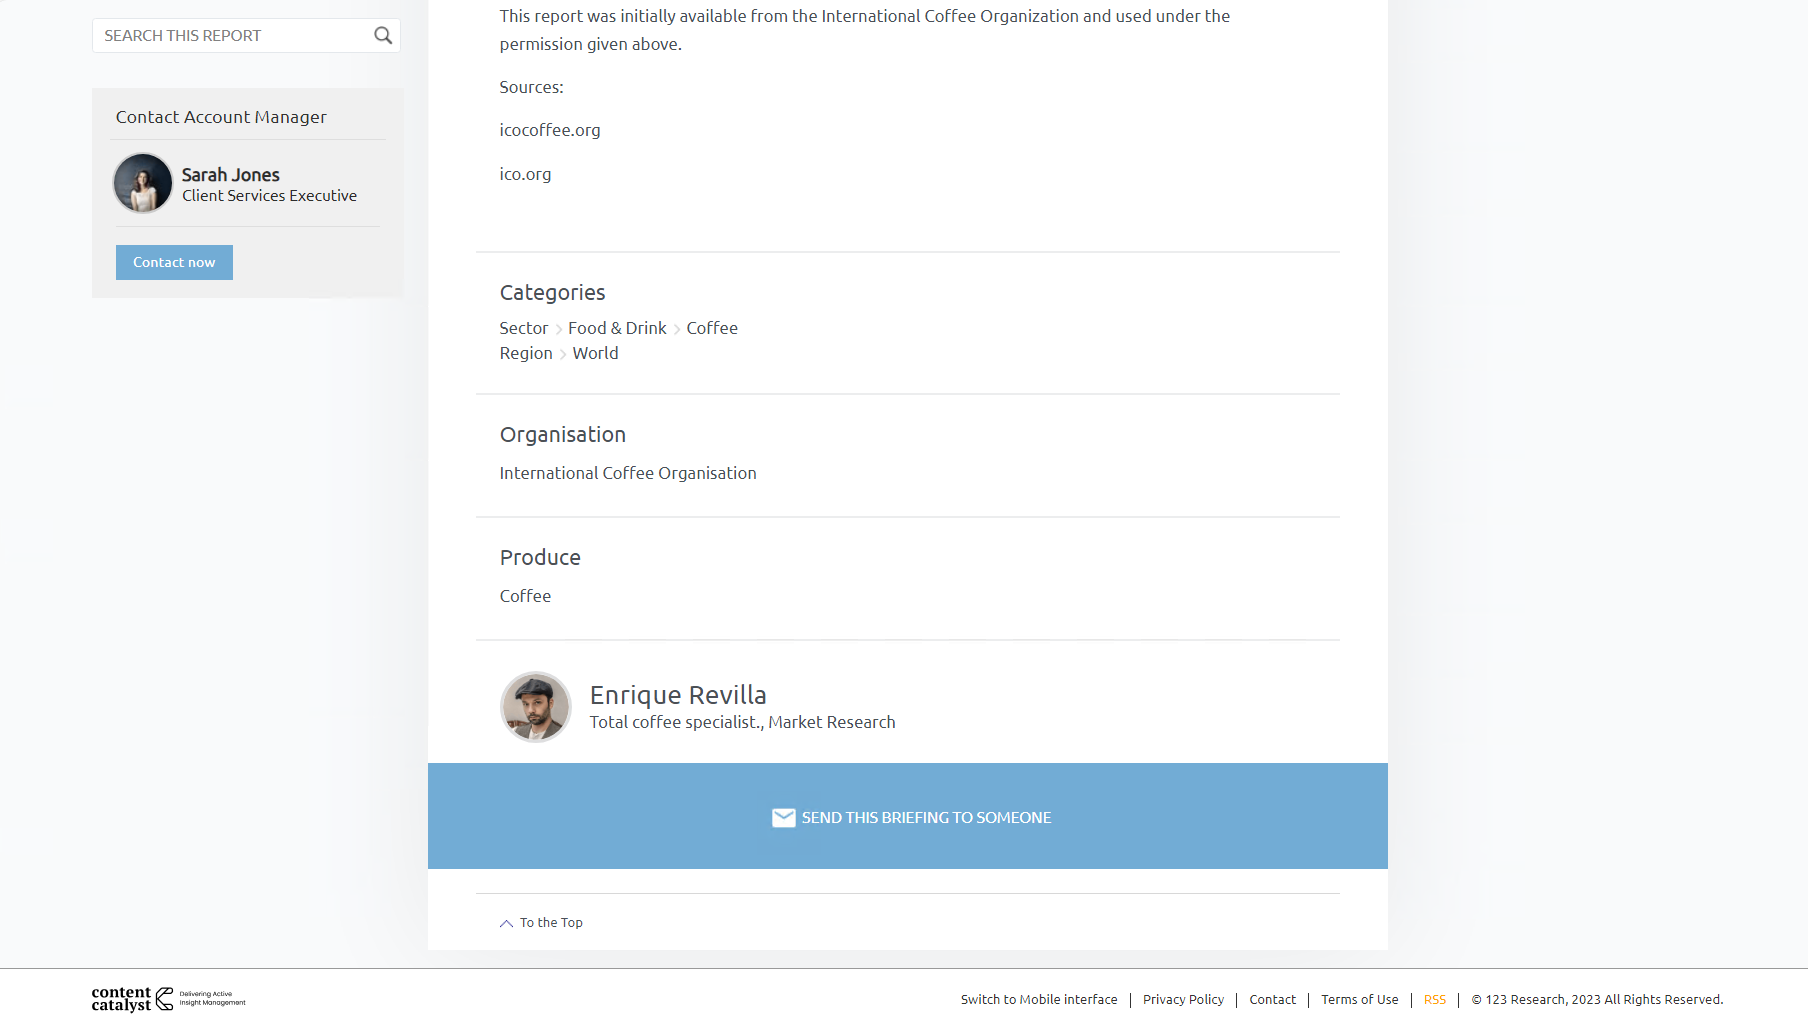This screenshot has width=1808, height=1024.
Task: Switch to Mobile interface link
Action: [1039, 999]
